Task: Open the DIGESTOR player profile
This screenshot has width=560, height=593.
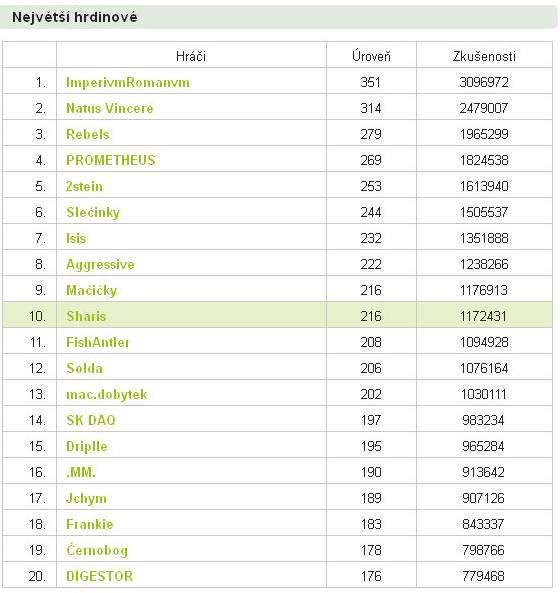Action: [100, 576]
